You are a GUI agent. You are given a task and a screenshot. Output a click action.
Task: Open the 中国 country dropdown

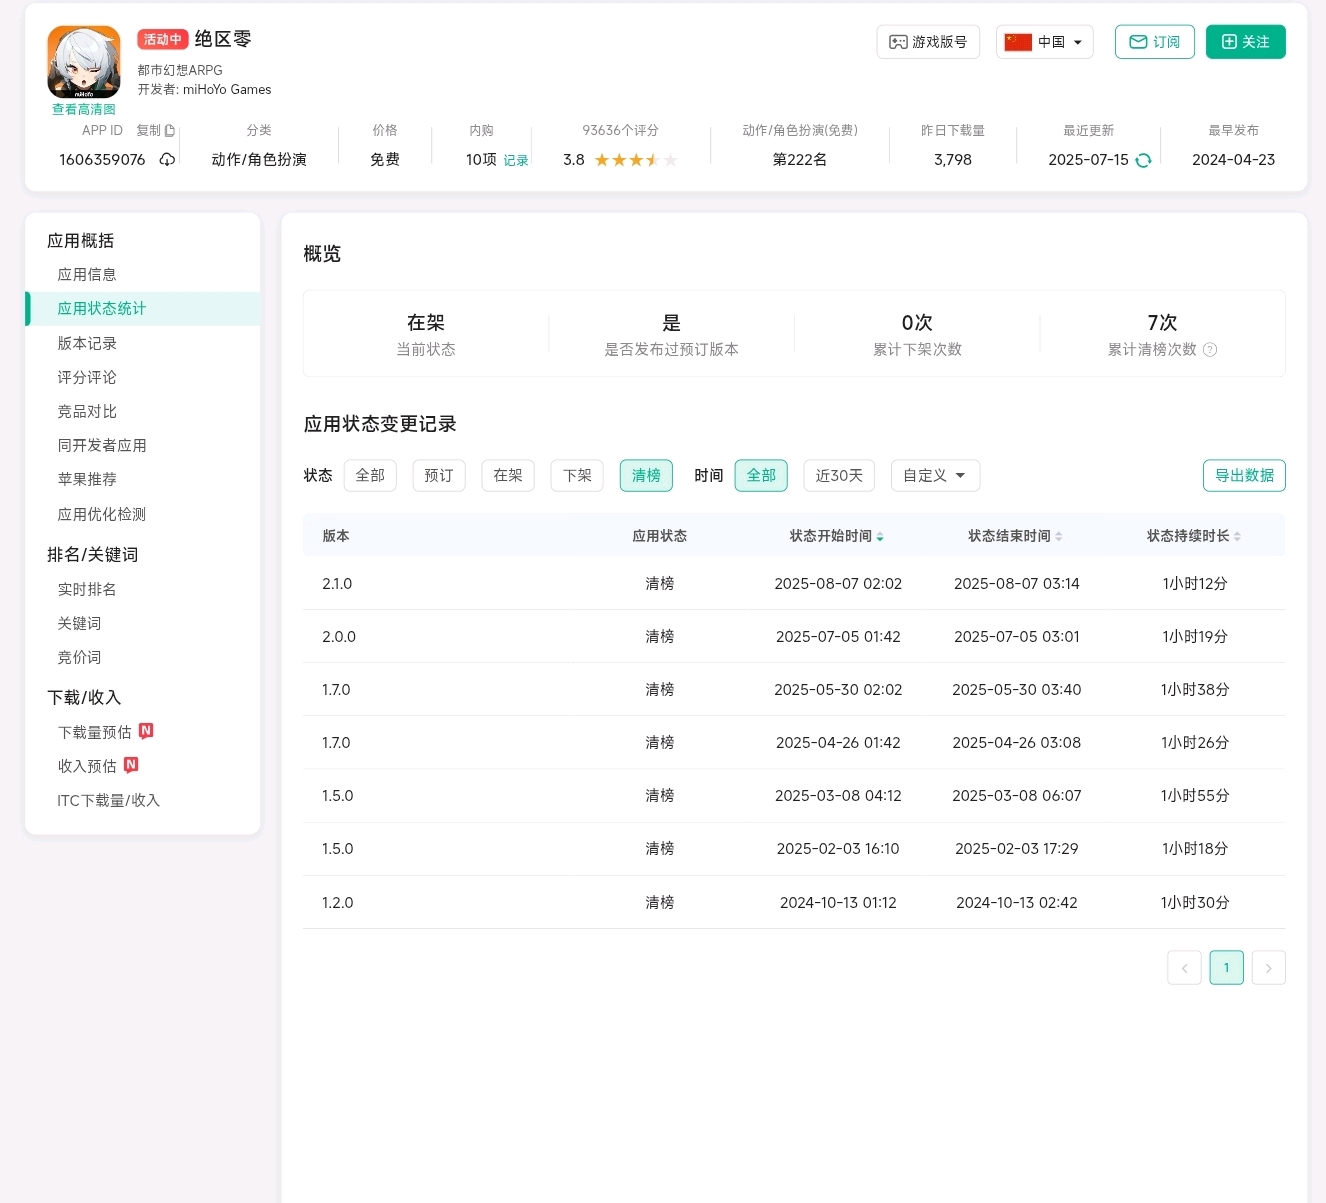[1044, 42]
